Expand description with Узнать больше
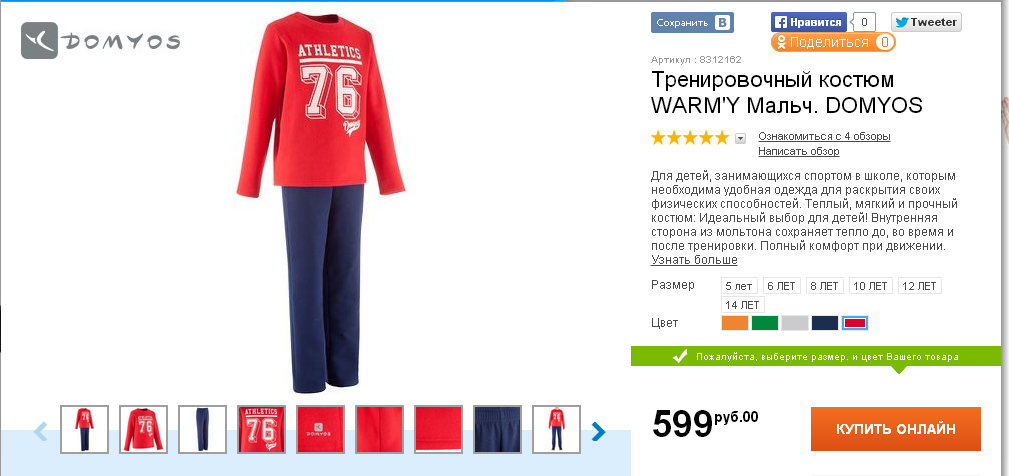The image size is (1009, 476). (x=694, y=260)
